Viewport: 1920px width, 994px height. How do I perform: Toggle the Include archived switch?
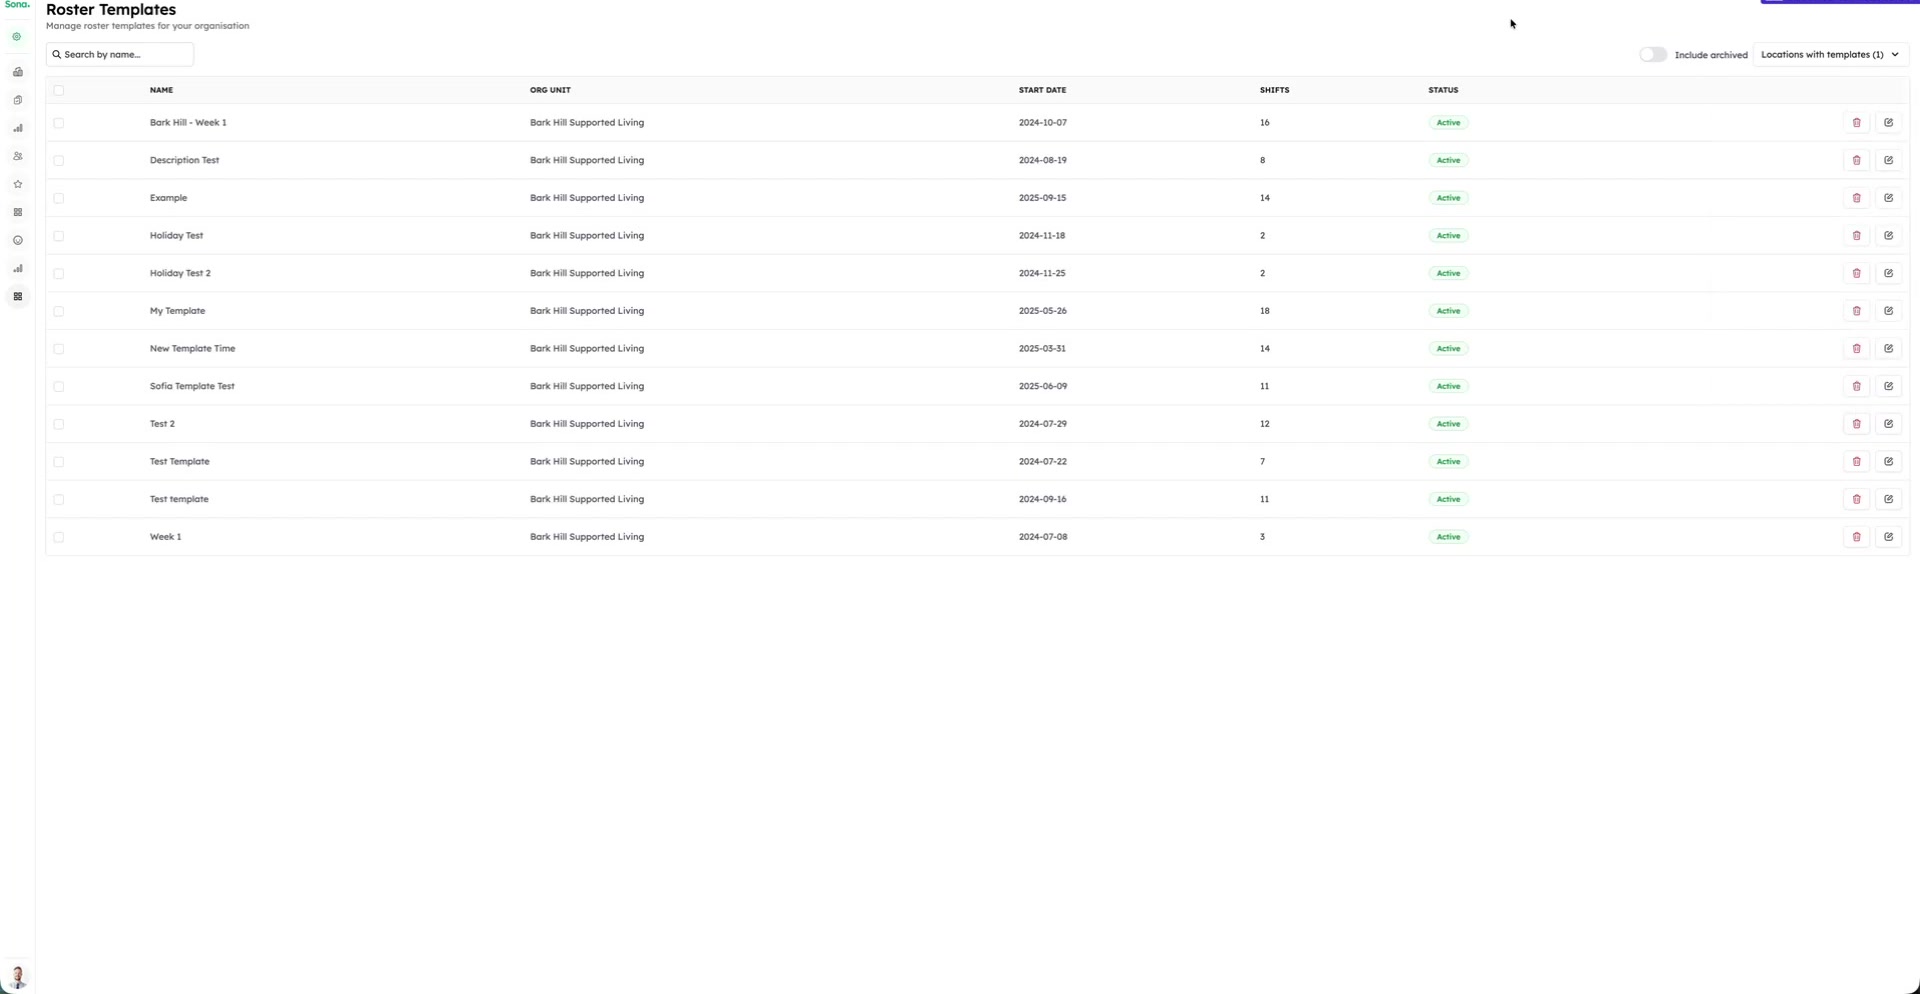(1653, 55)
